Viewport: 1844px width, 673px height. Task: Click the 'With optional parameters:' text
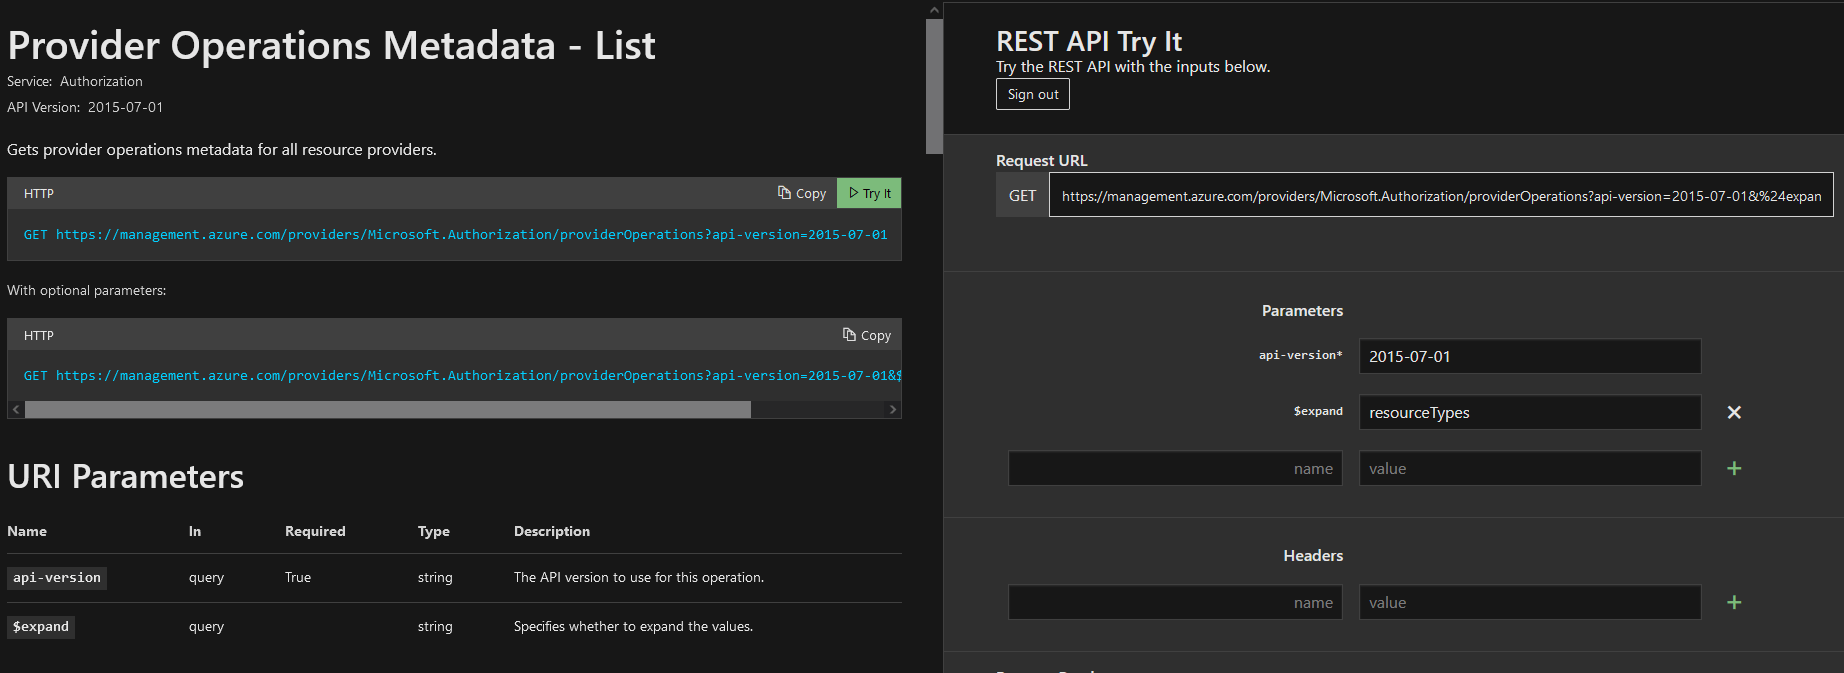click(87, 290)
